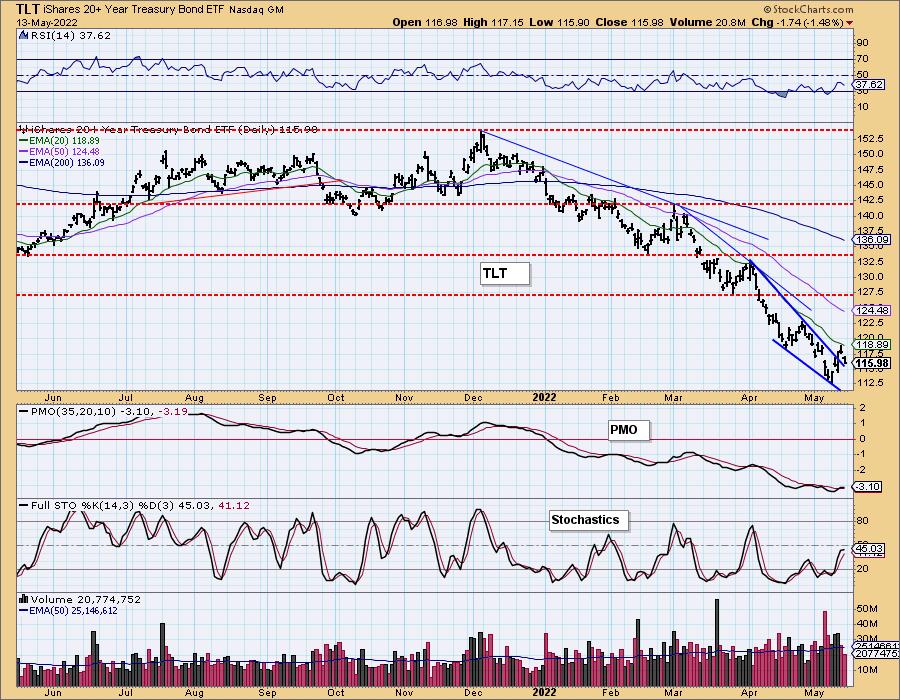Image resolution: width=900 pixels, height=700 pixels.
Task: Click the 90 level on RSI axis
Action: point(863,43)
